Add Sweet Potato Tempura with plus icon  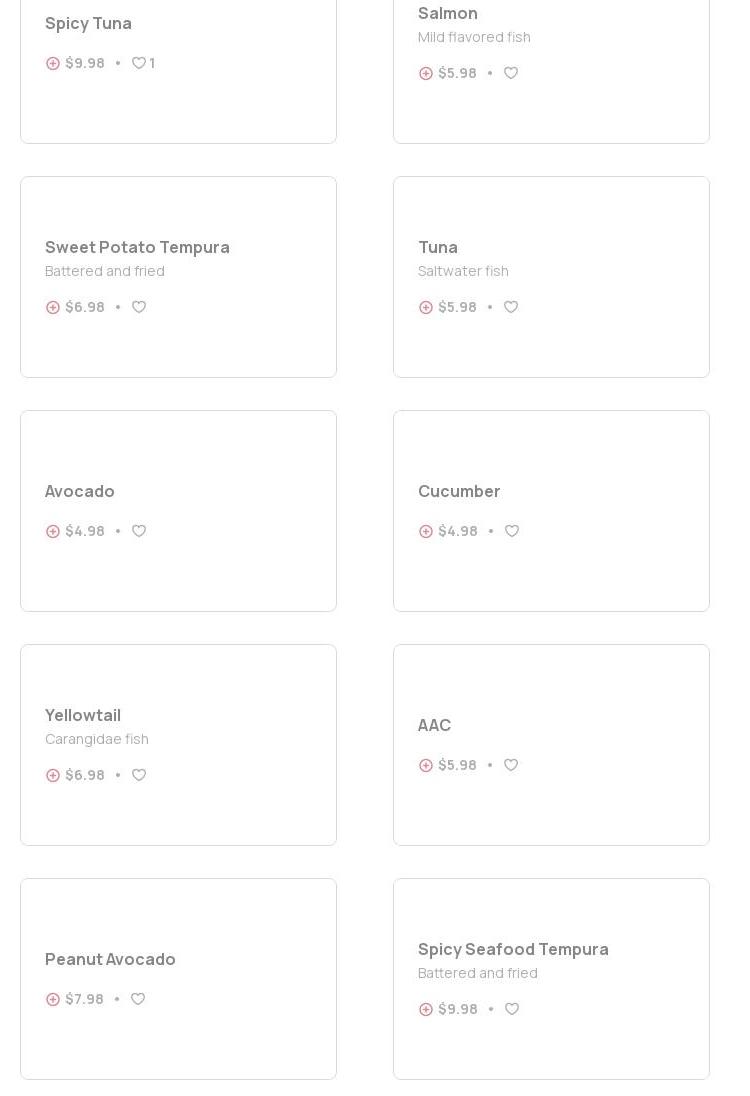(x=53, y=307)
